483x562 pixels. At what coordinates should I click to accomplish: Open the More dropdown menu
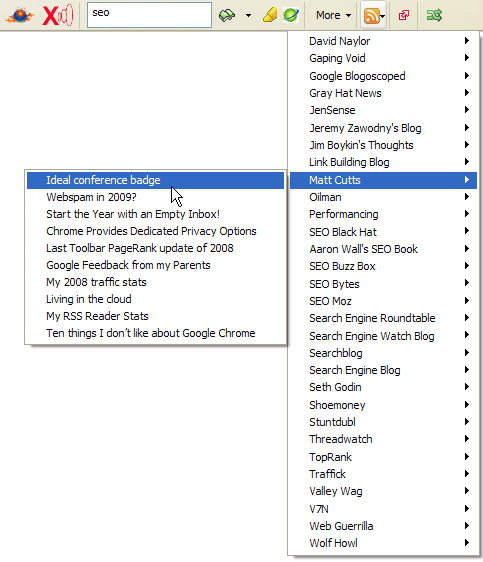tap(333, 15)
